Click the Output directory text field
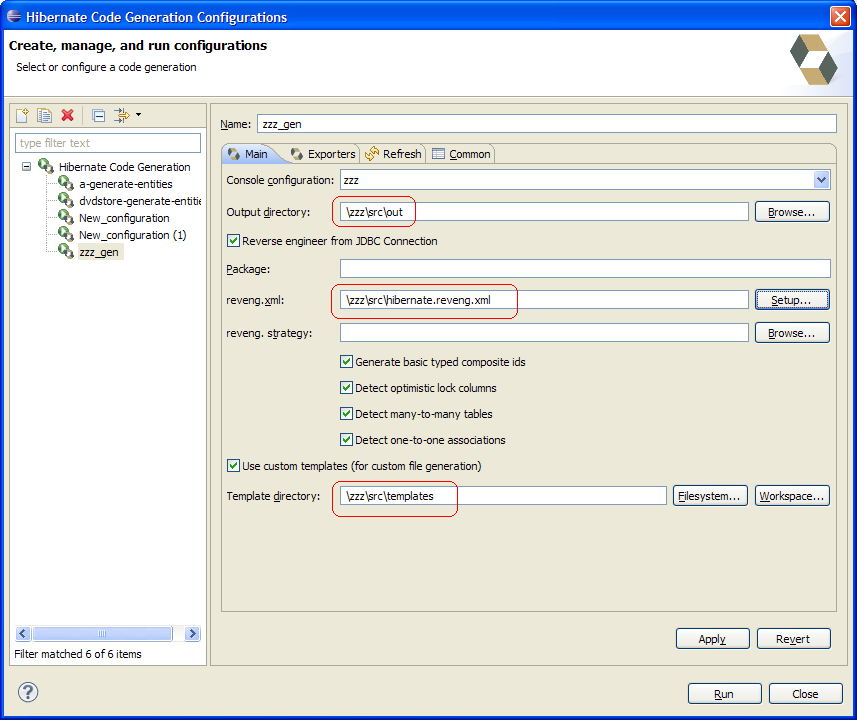The image size is (857, 720). coord(544,212)
